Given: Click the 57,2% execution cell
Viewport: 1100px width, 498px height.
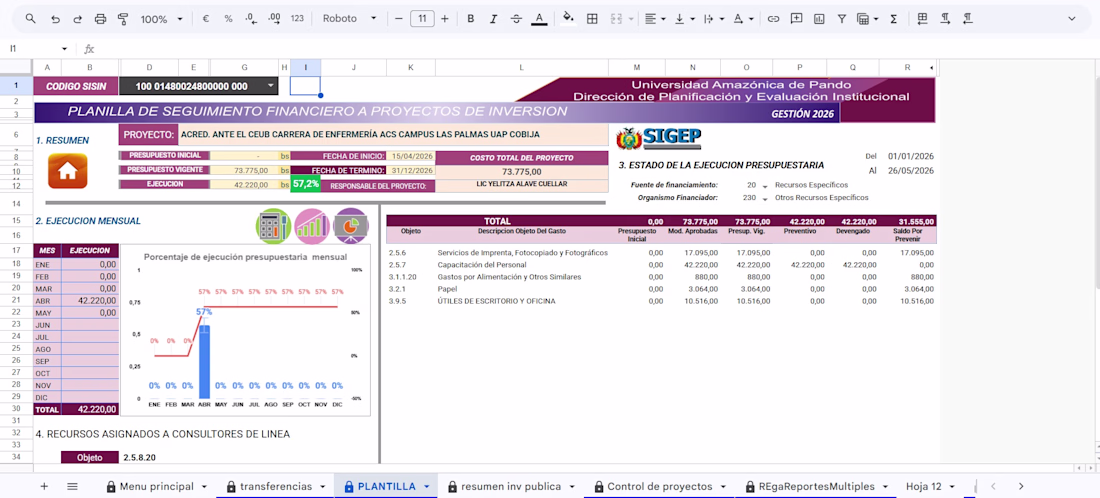Looking at the screenshot, I should point(306,184).
